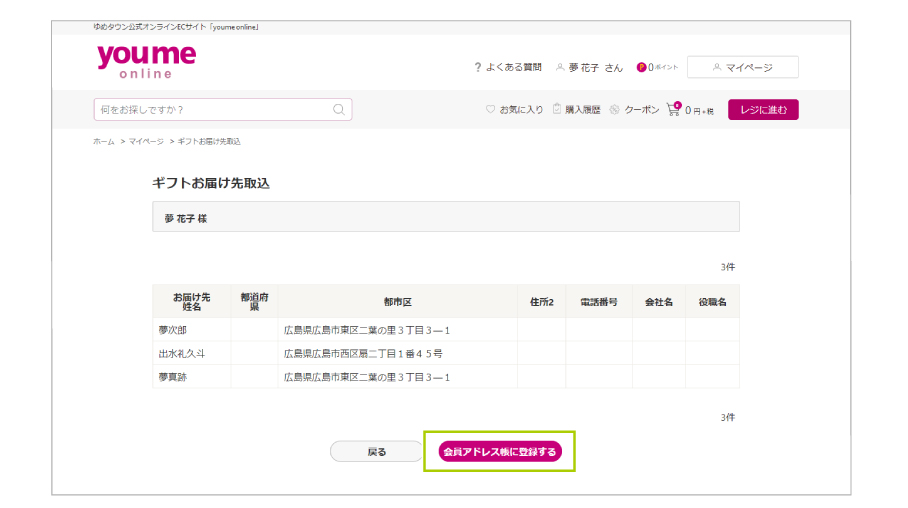Click the 夢 花子 様 name bar
Screen dimensions: 908x508
[446, 217]
